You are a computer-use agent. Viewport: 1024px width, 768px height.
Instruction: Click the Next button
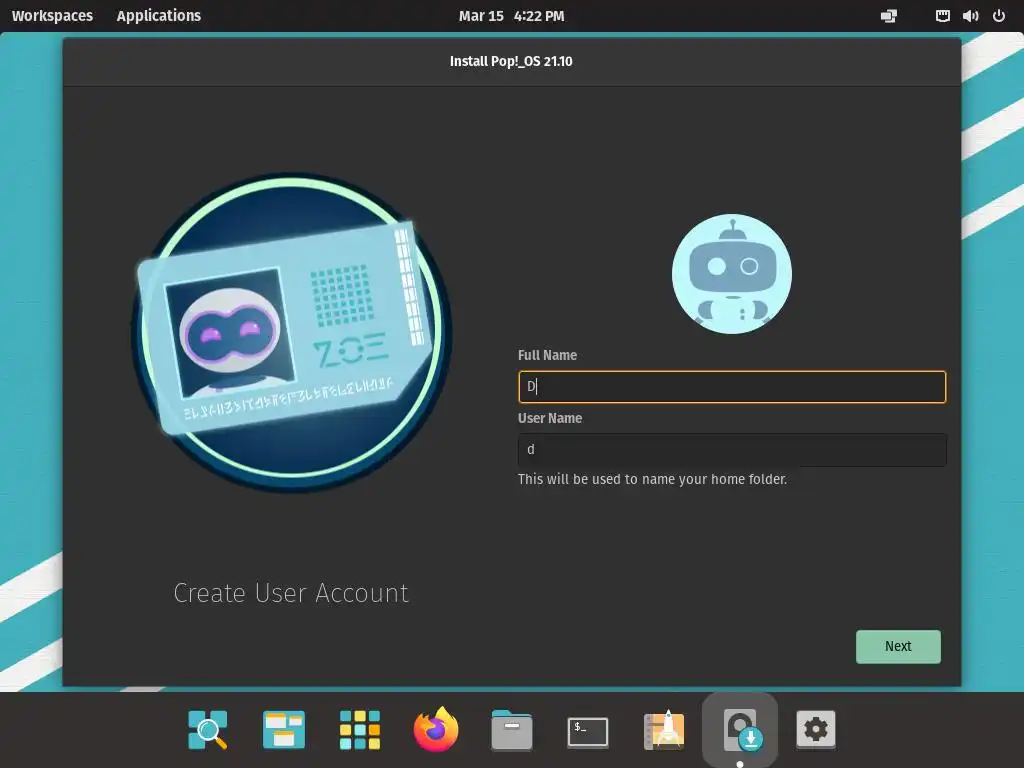(898, 647)
